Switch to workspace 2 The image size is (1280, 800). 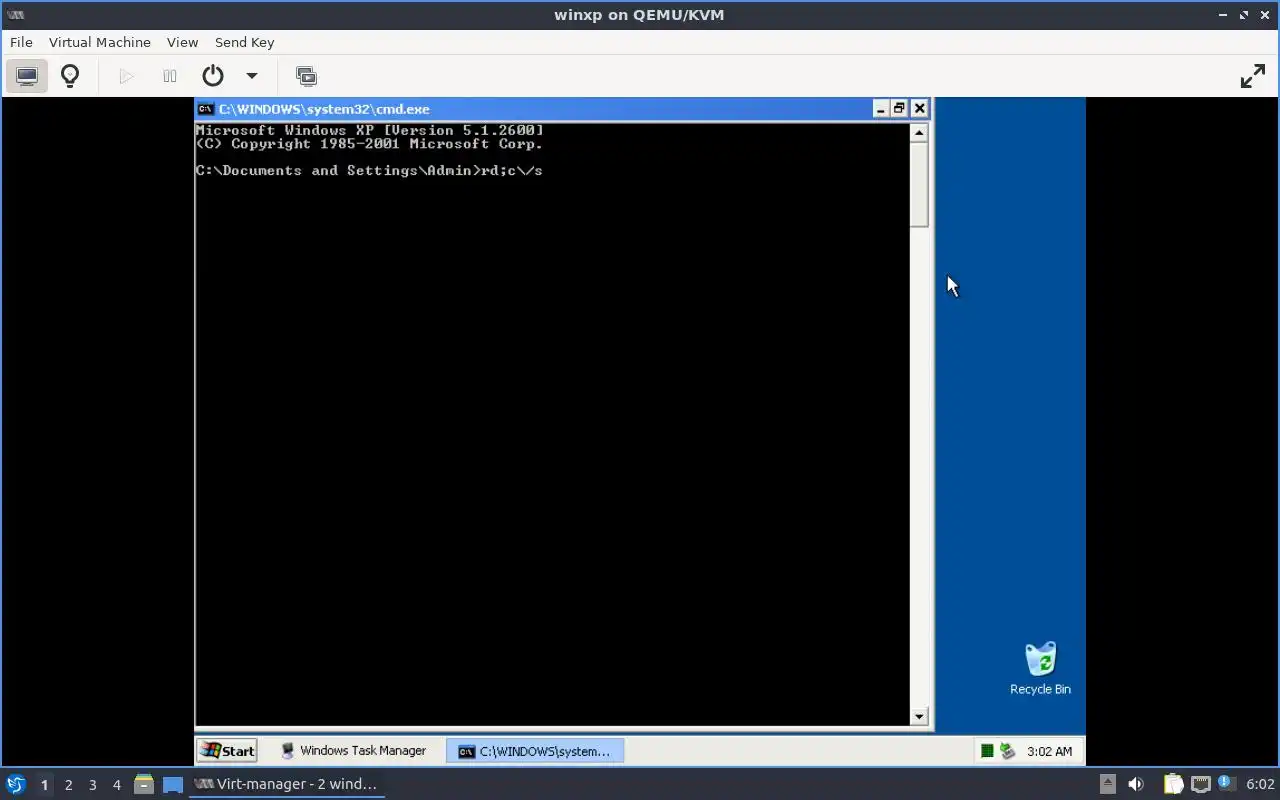(x=68, y=785)
